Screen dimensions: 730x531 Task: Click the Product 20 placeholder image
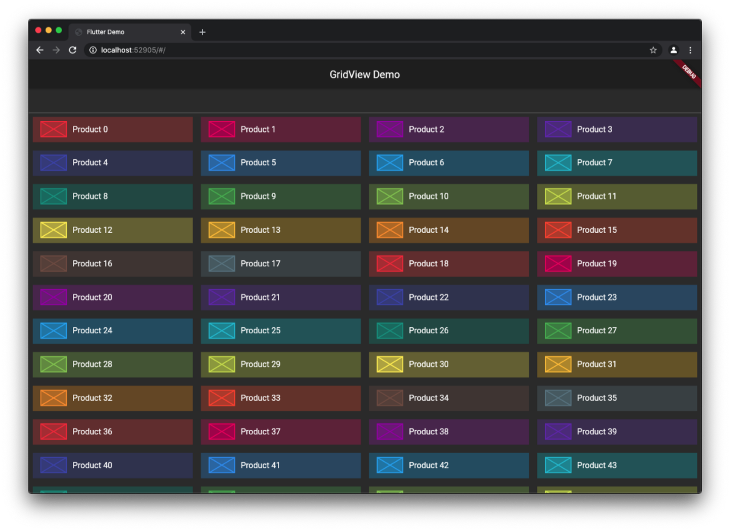point(53,297)
